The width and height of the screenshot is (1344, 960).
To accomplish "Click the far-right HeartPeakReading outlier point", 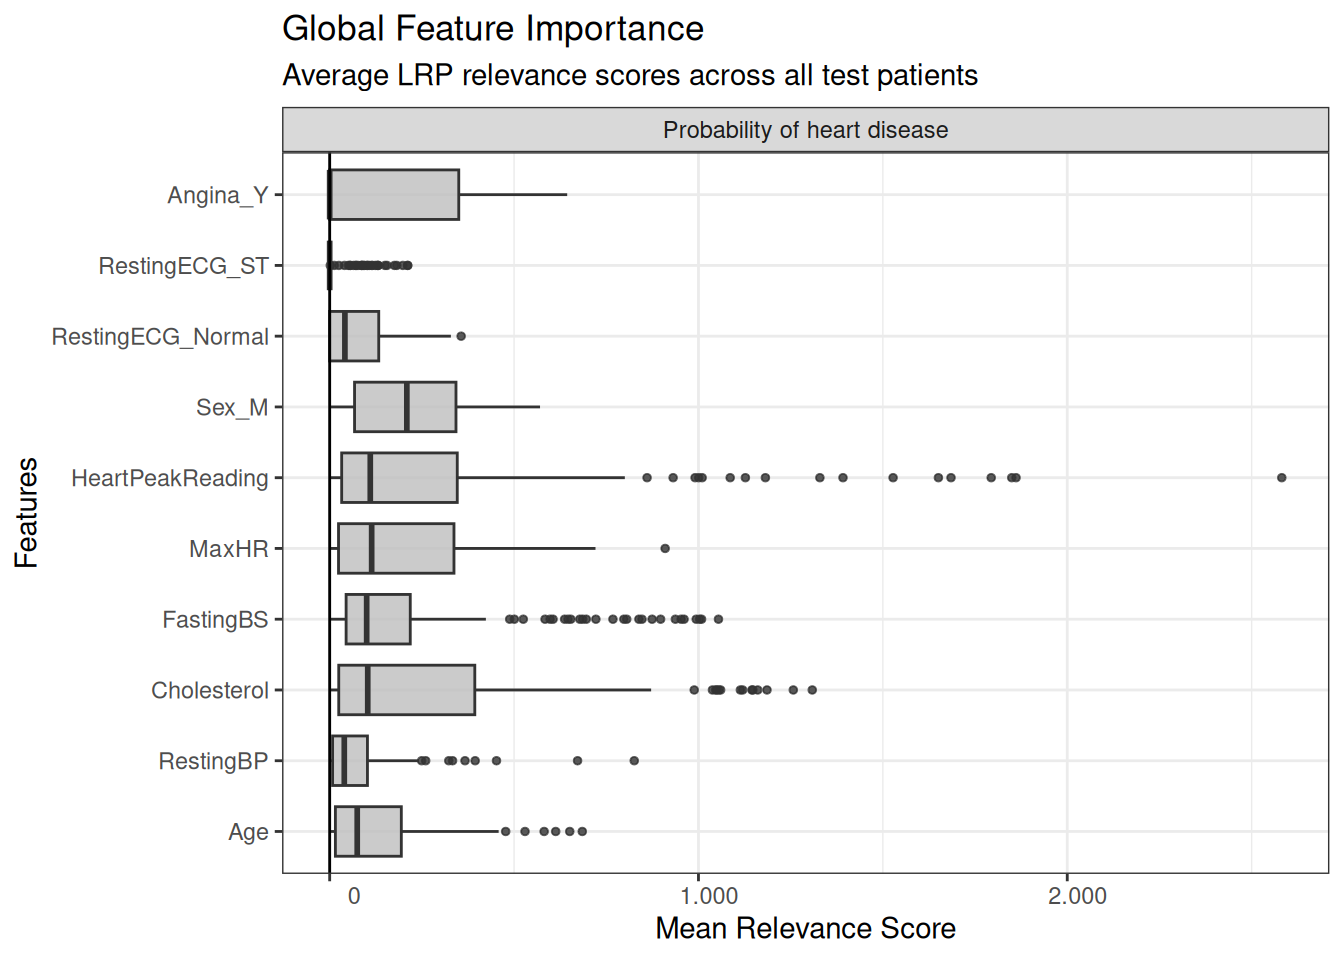I will 1281,478.
